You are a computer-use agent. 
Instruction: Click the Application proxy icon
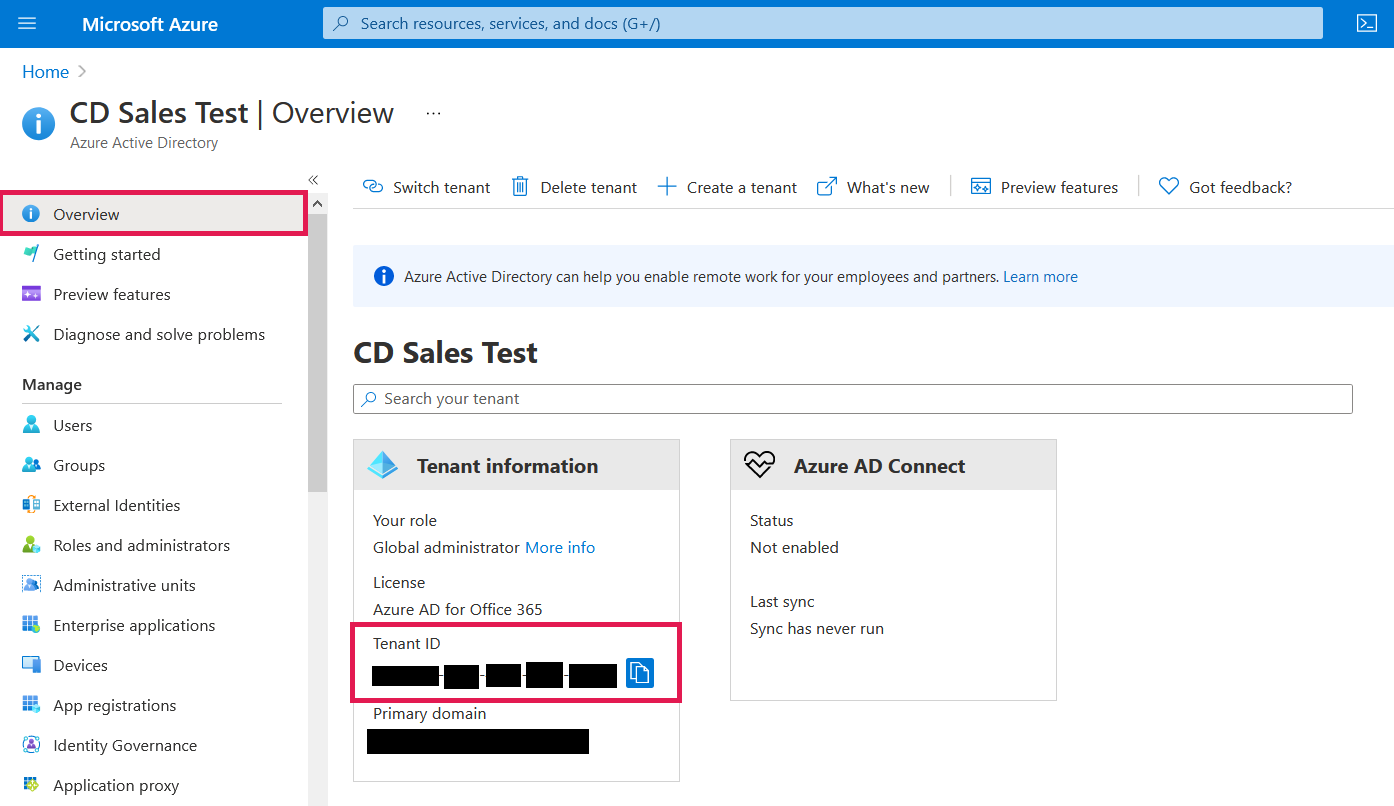[32, 785]
